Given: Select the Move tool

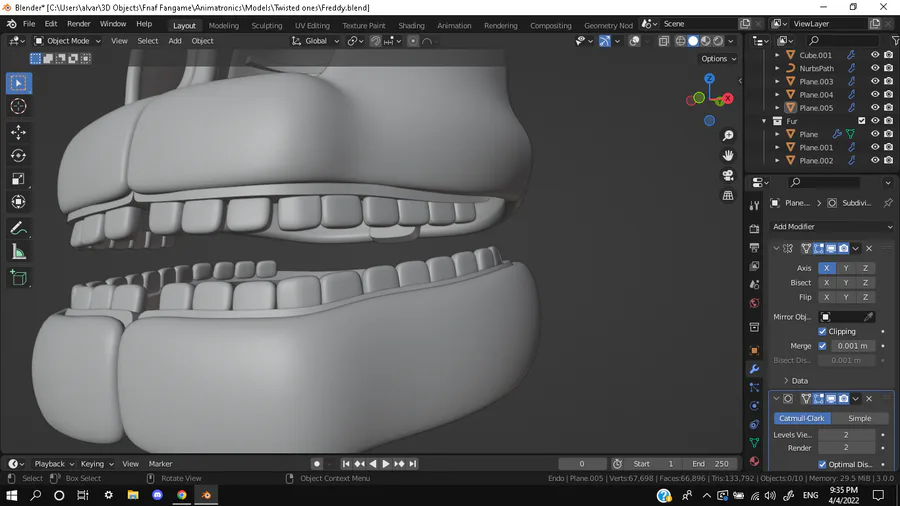Looking at the screenshot, I should [x=18, y=132].
